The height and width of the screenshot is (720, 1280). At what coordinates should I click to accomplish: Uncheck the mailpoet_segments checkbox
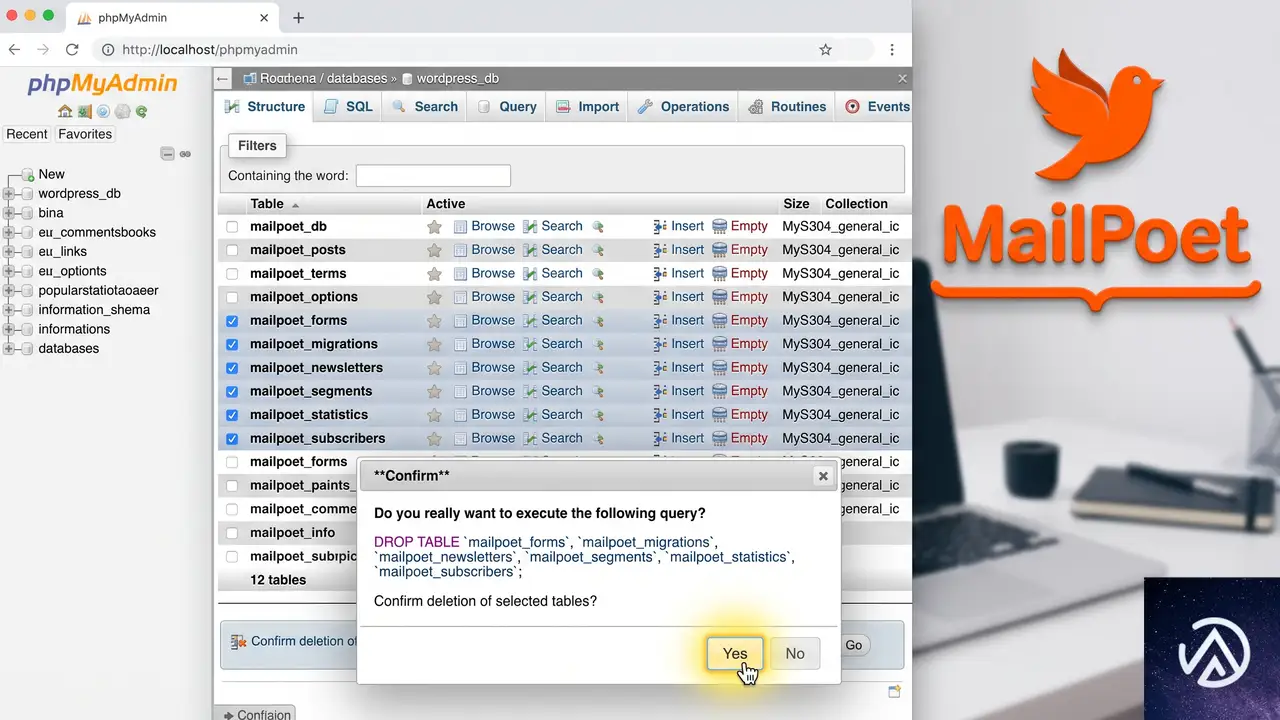pyautogui.click(x=232, y=391)
